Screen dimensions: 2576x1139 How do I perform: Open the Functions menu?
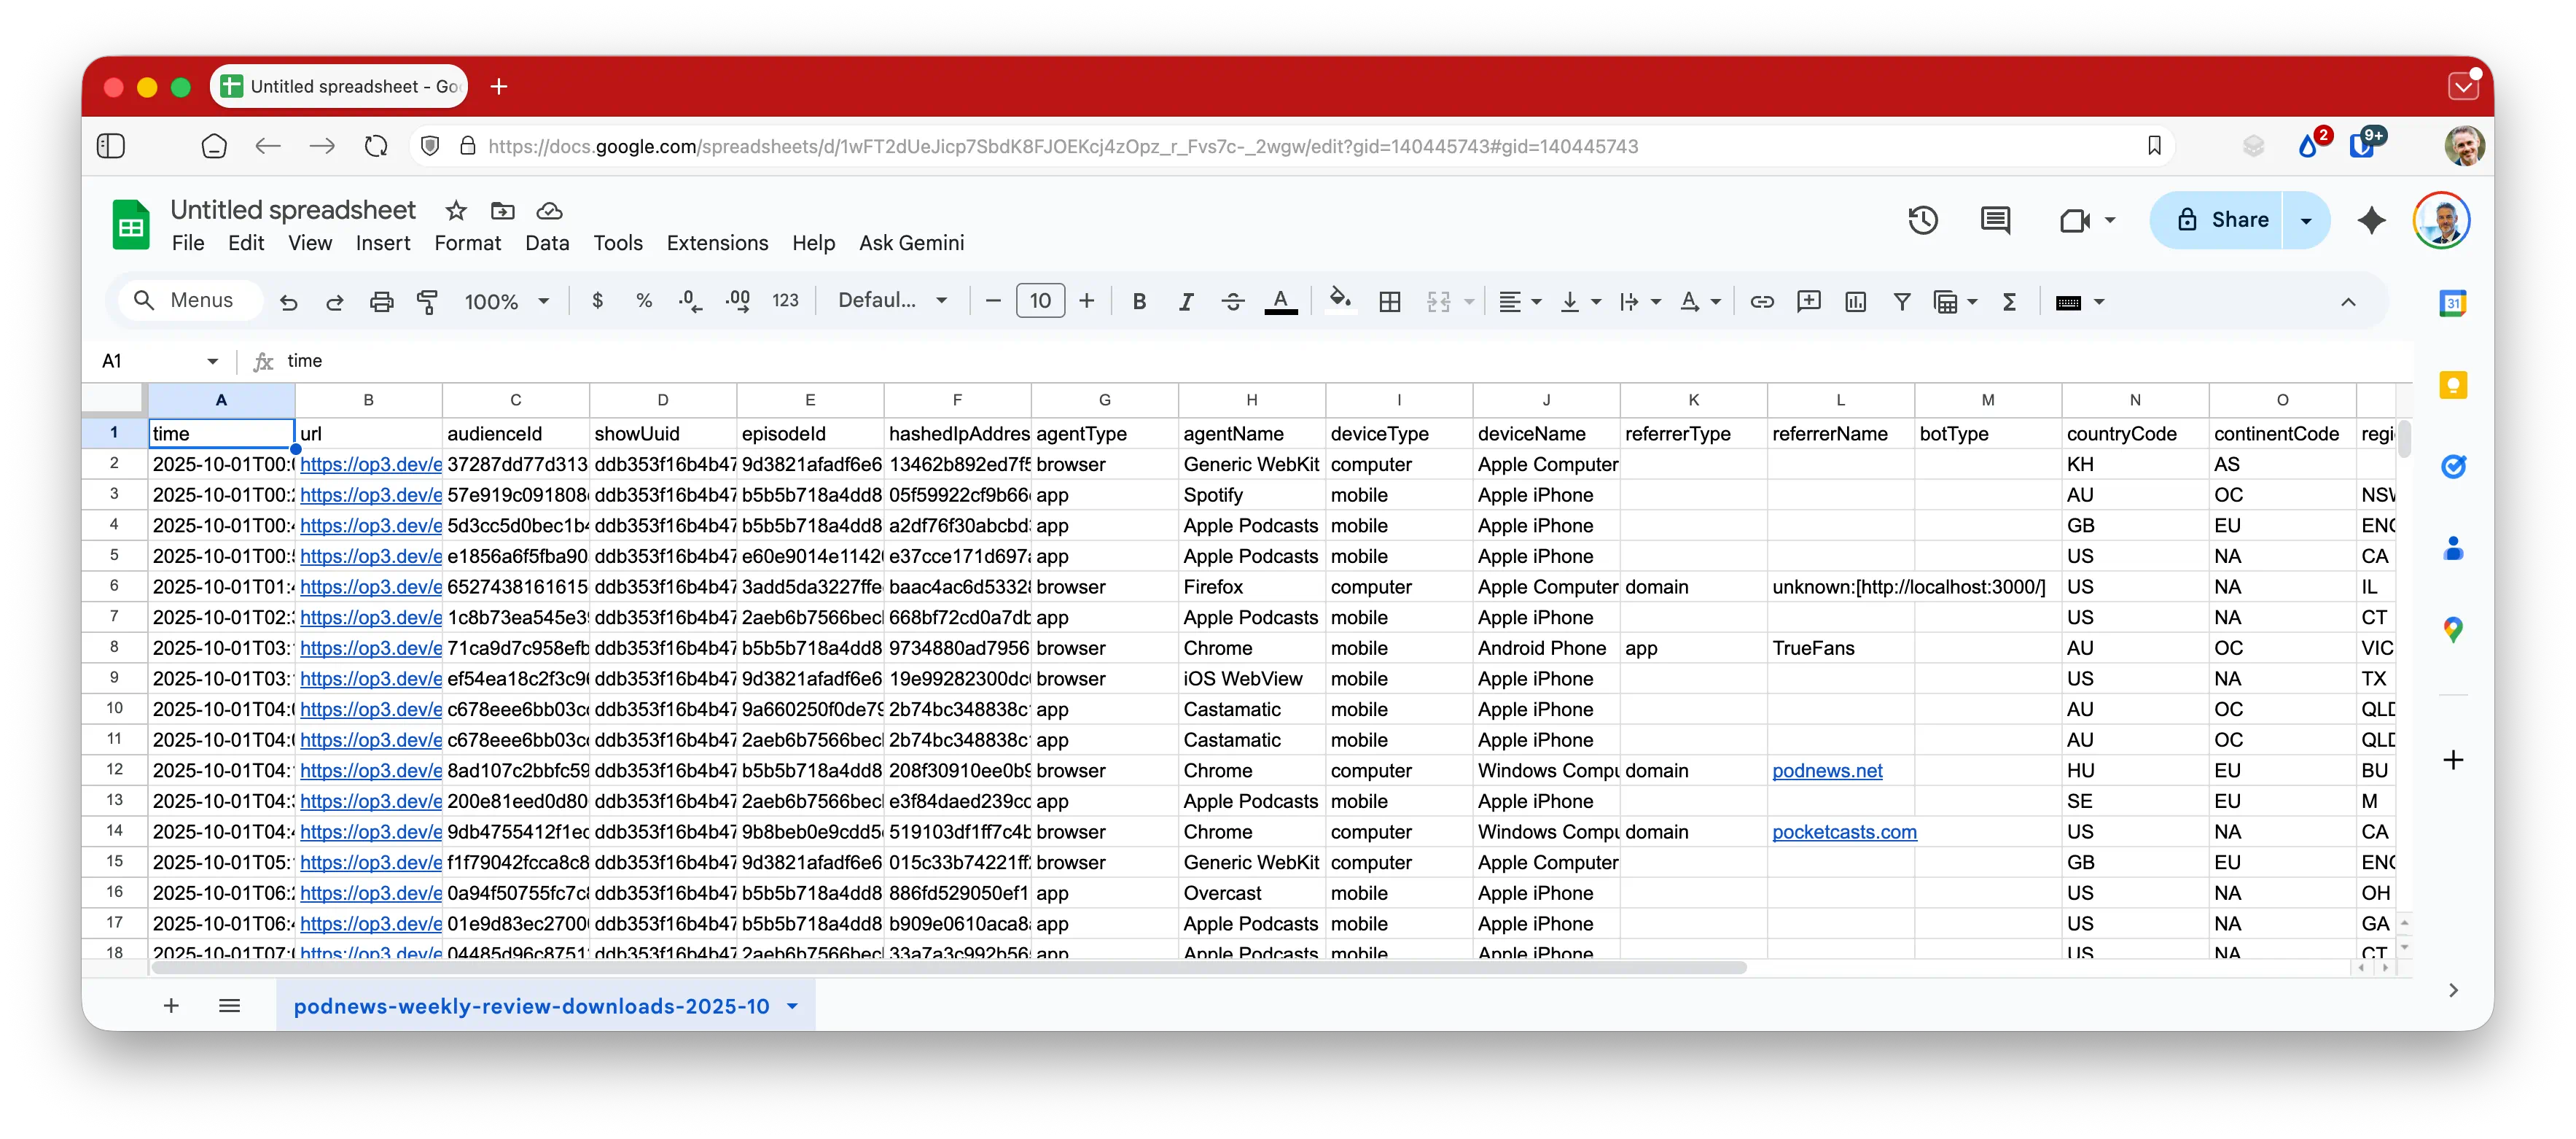point(2010,301)
